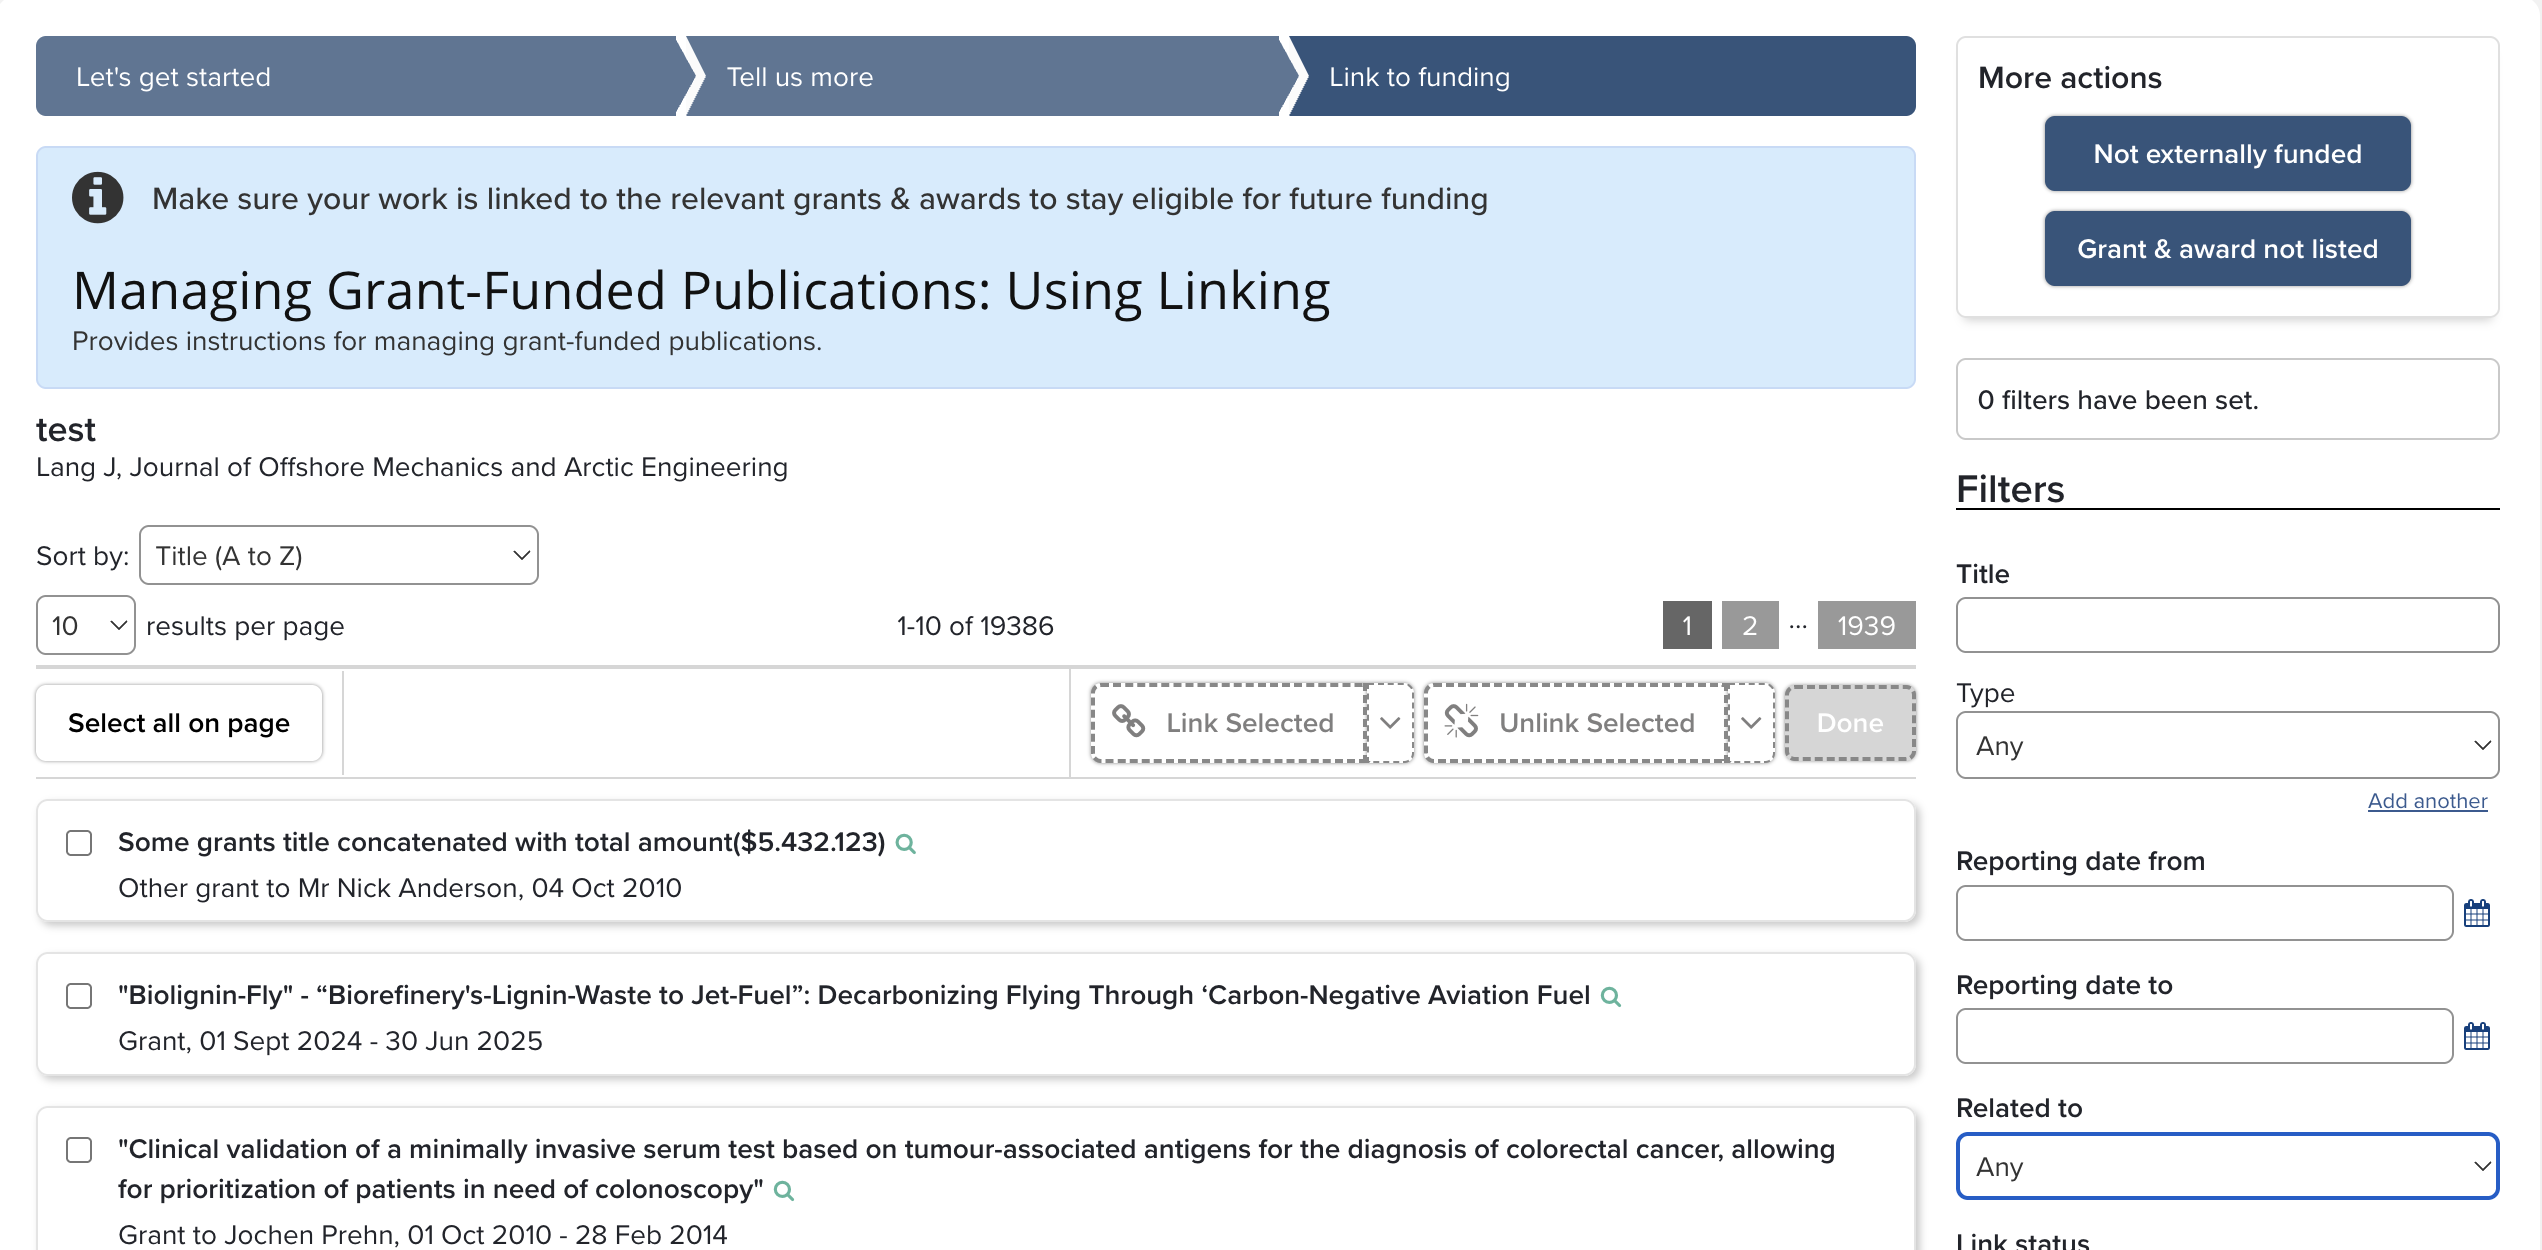Click the Add another link

pos(2426,801)
